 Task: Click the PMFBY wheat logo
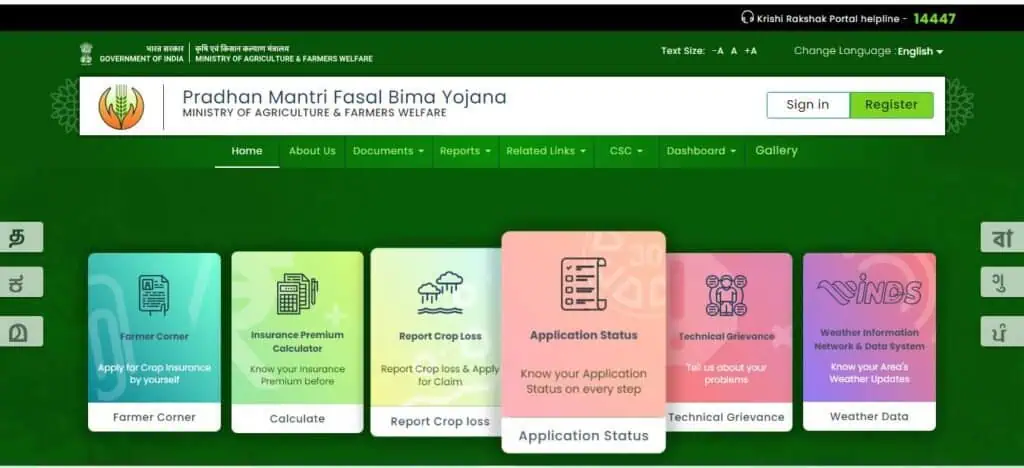tap(121, 106)
